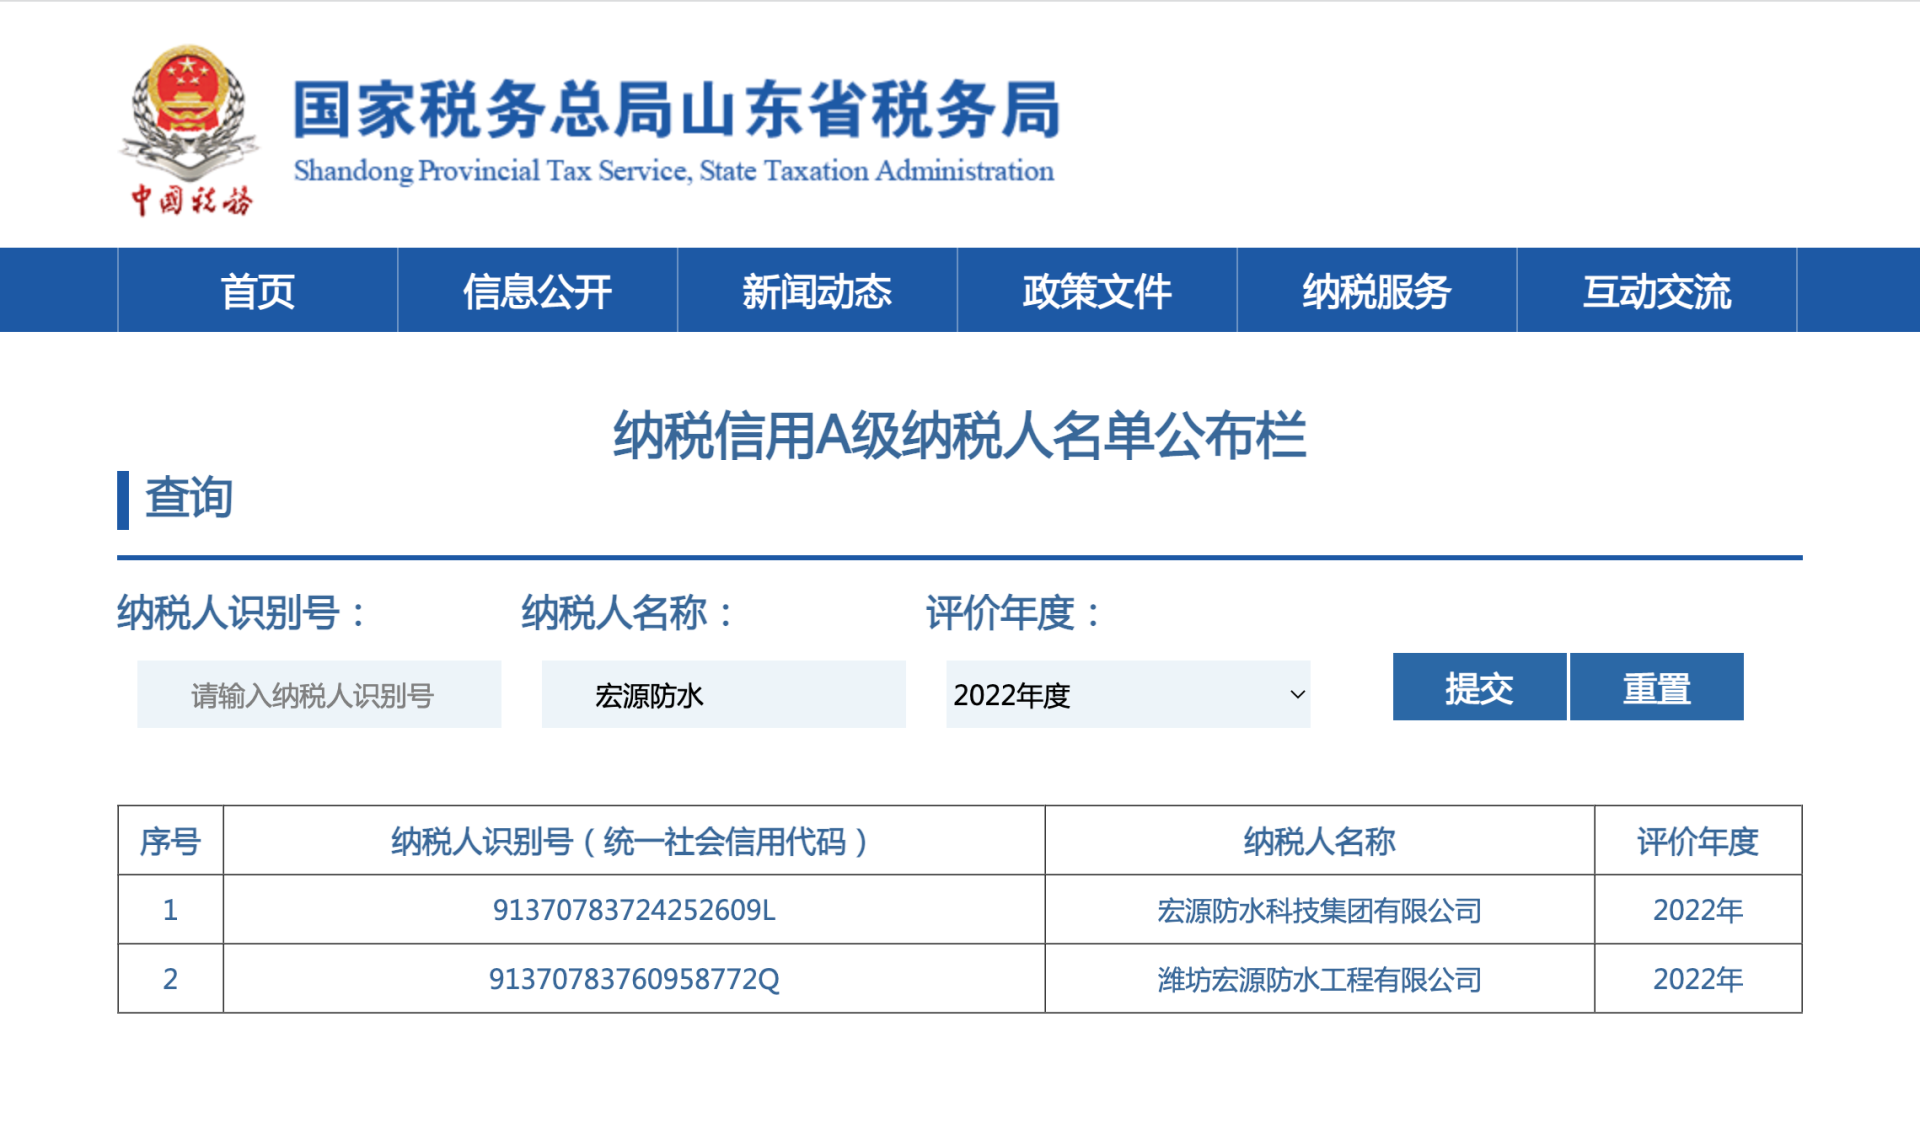Click the 查询 section heading
The width and height of the screenshot is (1920, 1134).
(x=189, y=498)
